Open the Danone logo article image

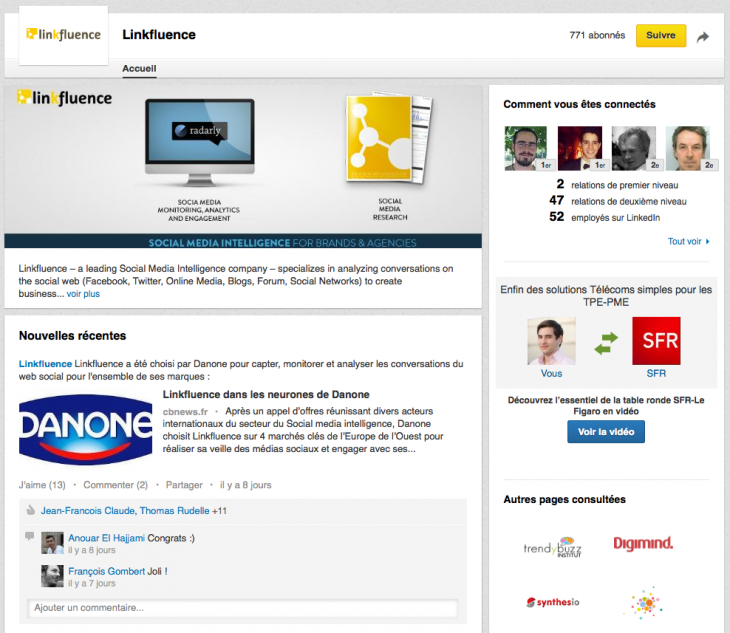pyautogui.click(x=86, y=429)
